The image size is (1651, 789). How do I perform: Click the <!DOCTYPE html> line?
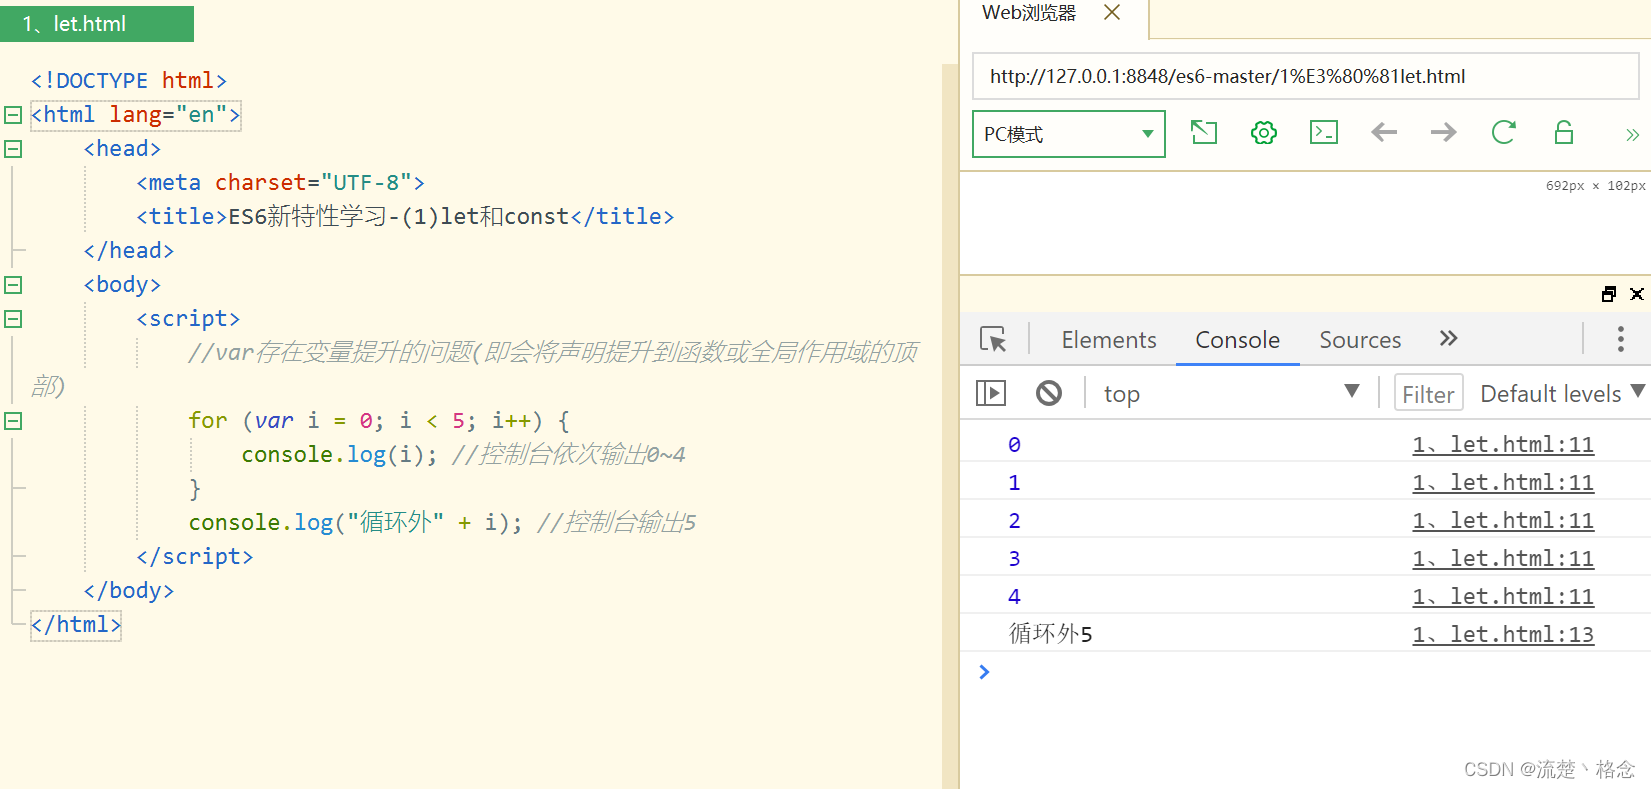[x=129, y=80]
